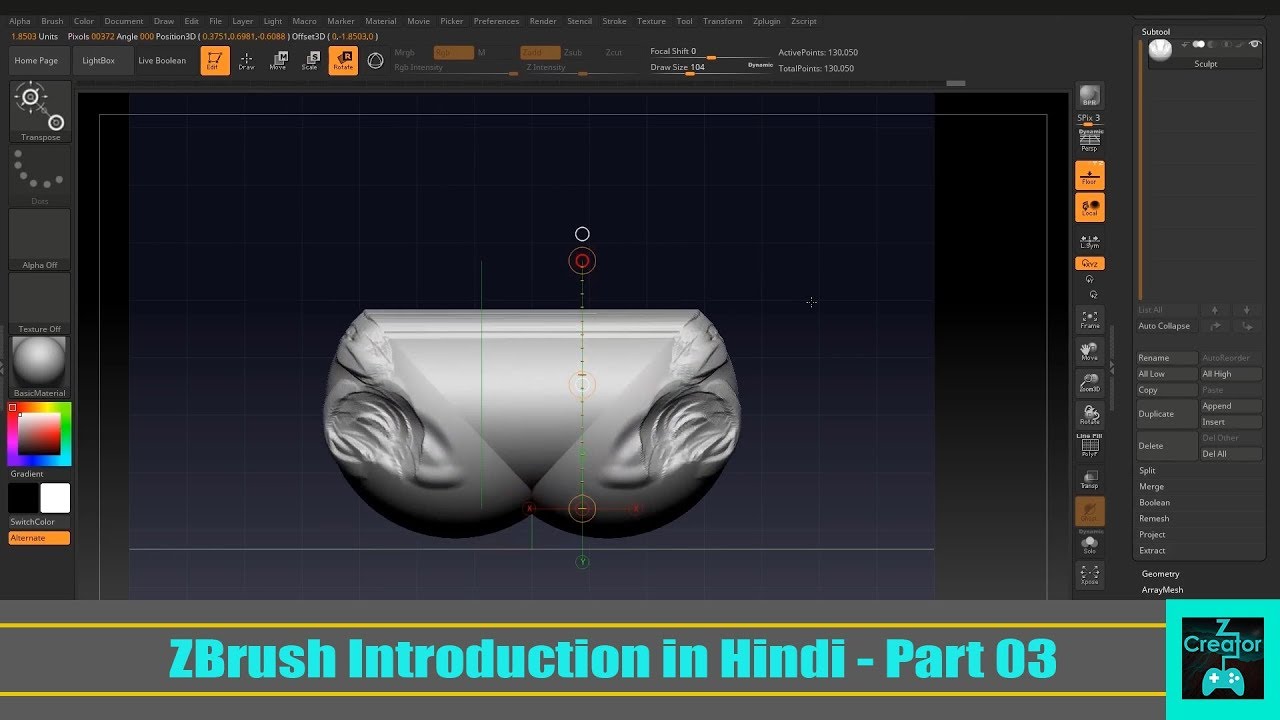Open the BasicMaterial sphere picker
The height and width of the screenshot is (720, 1280).
pyautogui.click(x=40, y=367)
